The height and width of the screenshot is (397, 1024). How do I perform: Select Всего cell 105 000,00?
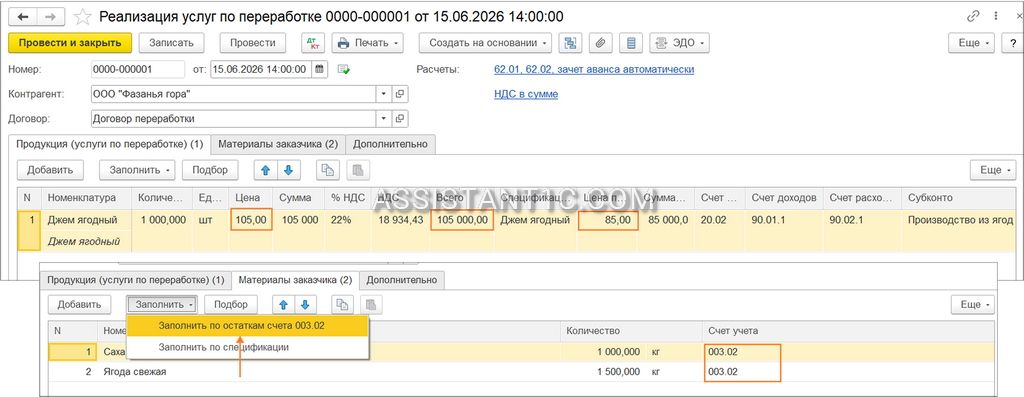coord(462,220)
